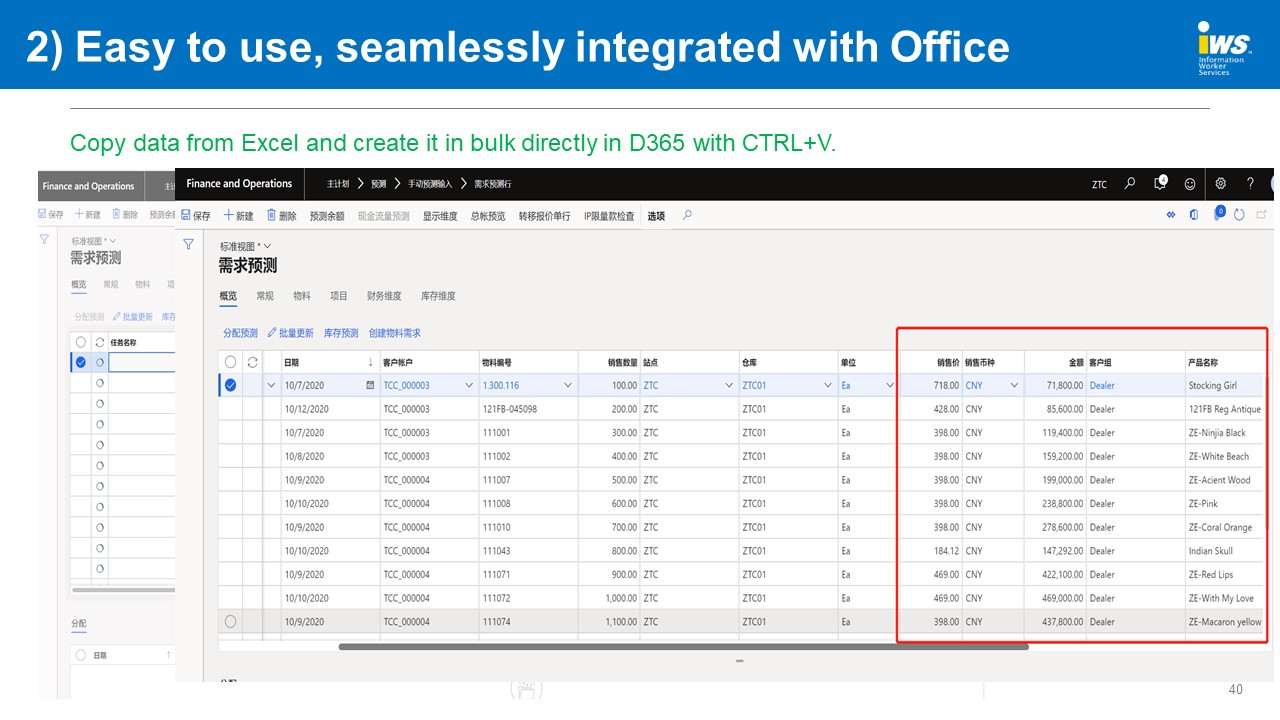1280x720 pixels.
Task: Open the warehouse ZTC01 dropdown in first row
Action: pos(828,385)
